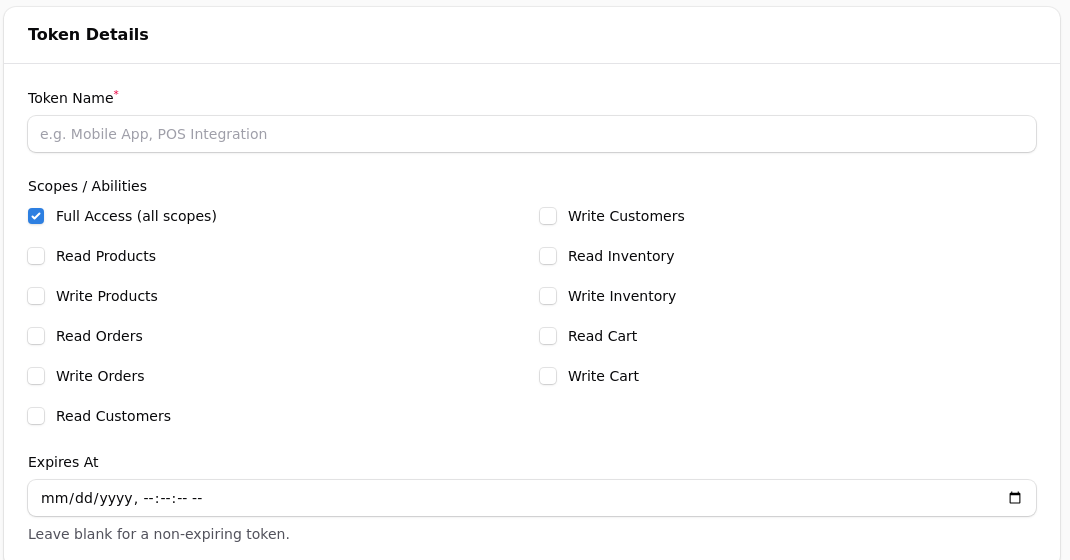Enable the Read Products scope
This screenshot has width=1070, height=560.
tap(36, 256)
